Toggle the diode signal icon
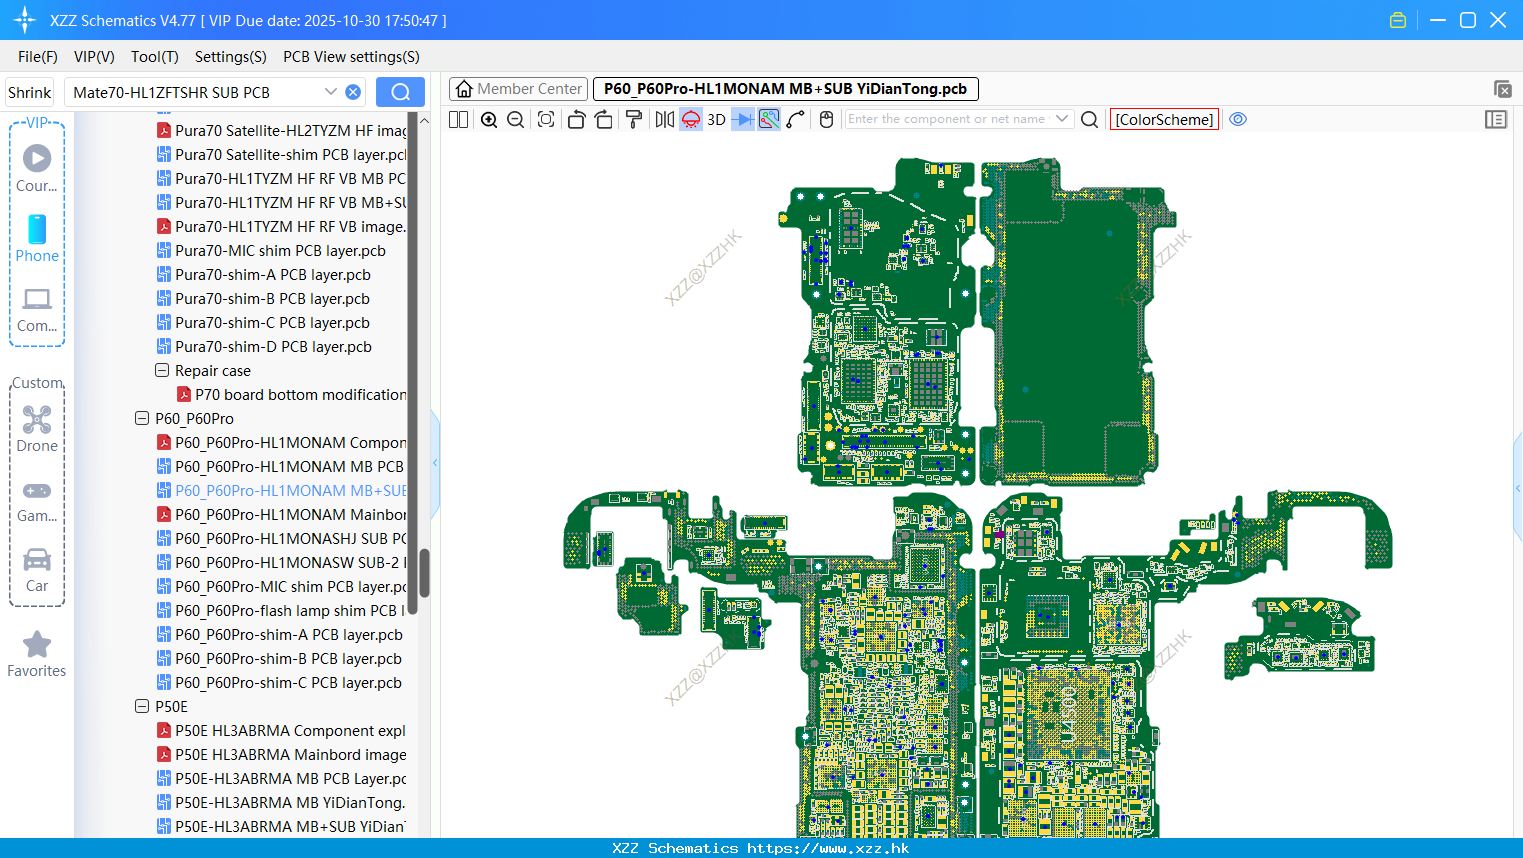1523x858 pixels. point(743,119)
